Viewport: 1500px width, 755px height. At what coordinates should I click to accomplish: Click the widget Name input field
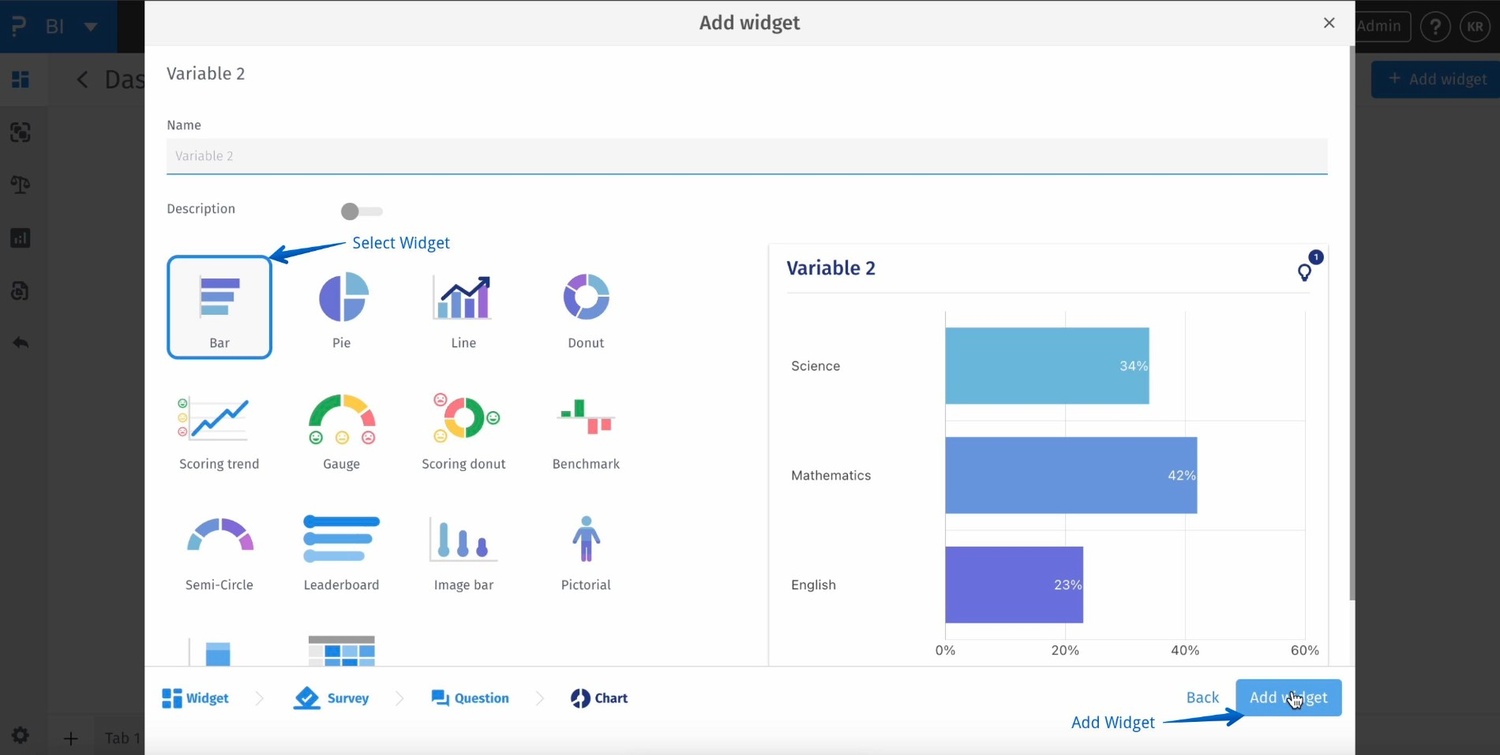tap(746, 156)
